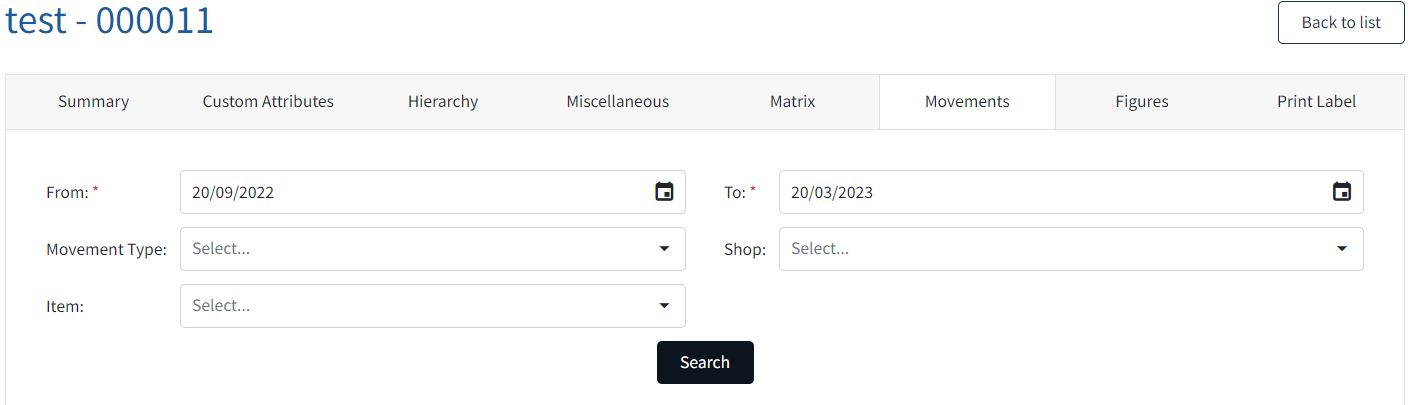1416x405 pixels.
Task: Expand the Item dropdown arrow
Action: [664, 306]
